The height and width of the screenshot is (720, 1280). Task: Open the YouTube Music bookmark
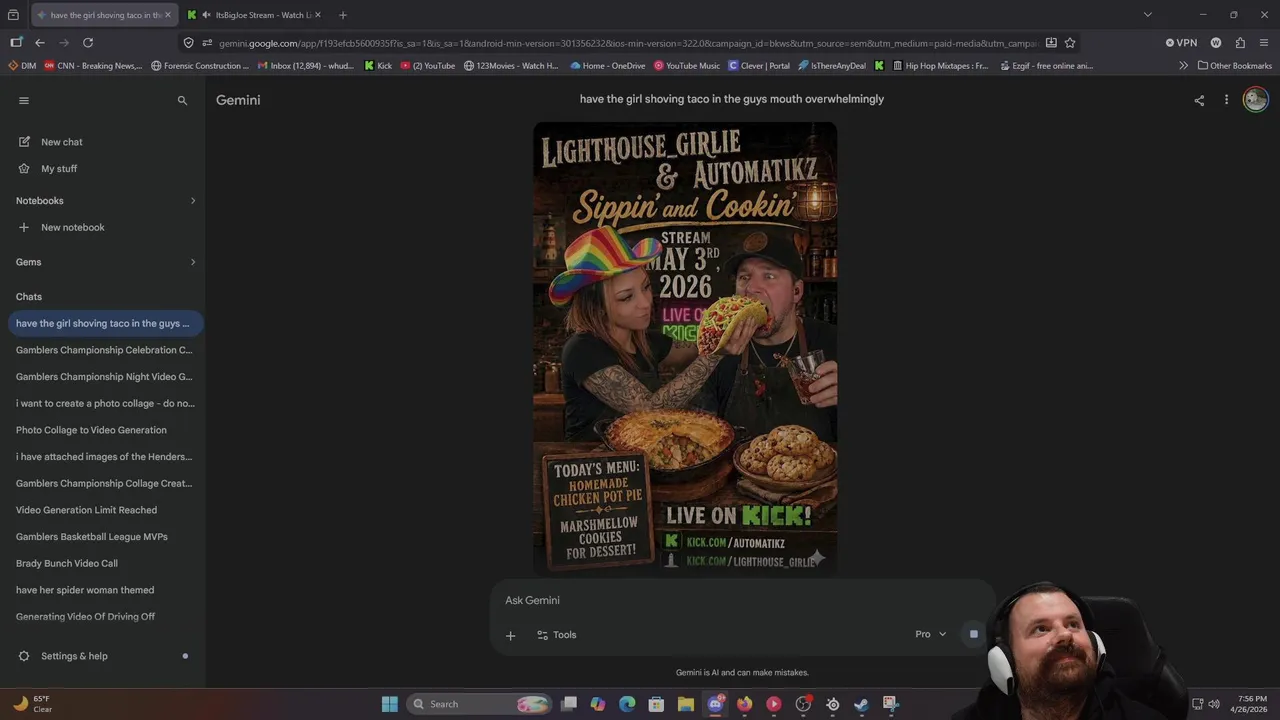pos(687,66)
